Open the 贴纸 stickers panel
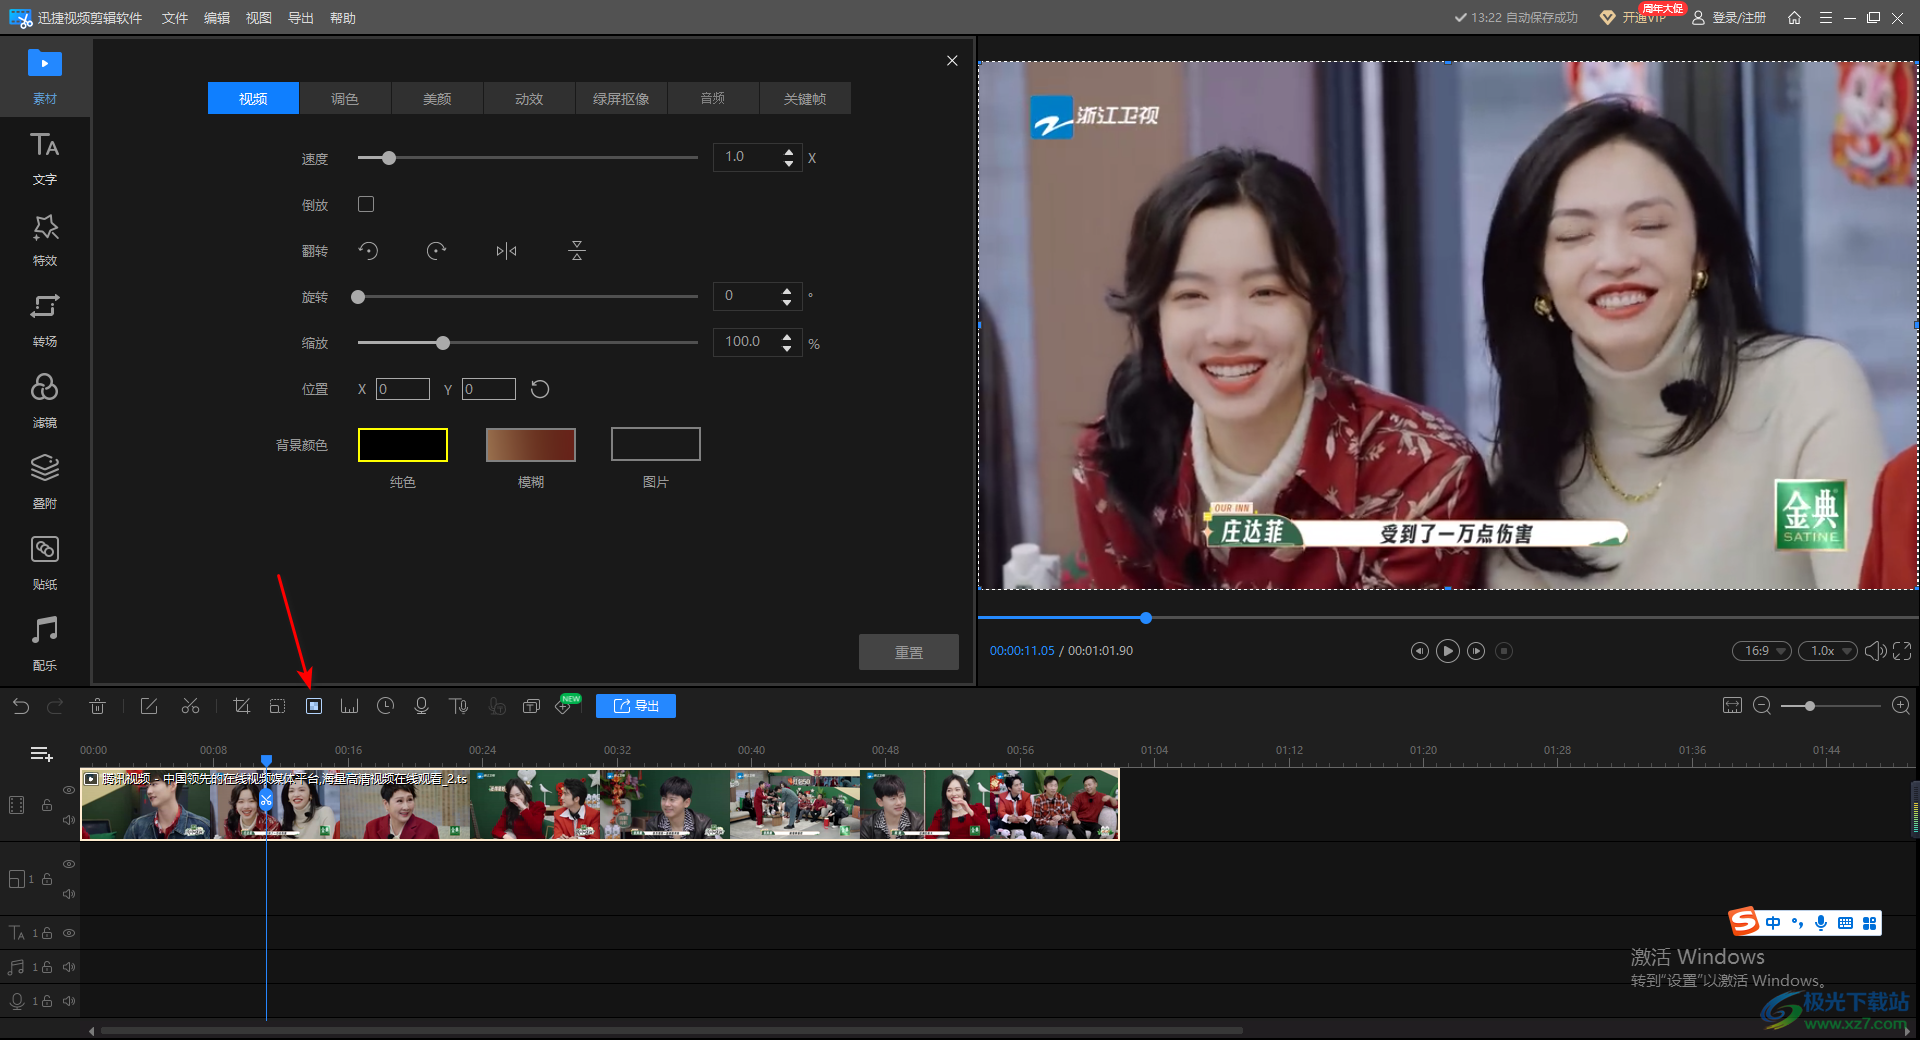The image size is (1920, 1040). coord(45,563)
